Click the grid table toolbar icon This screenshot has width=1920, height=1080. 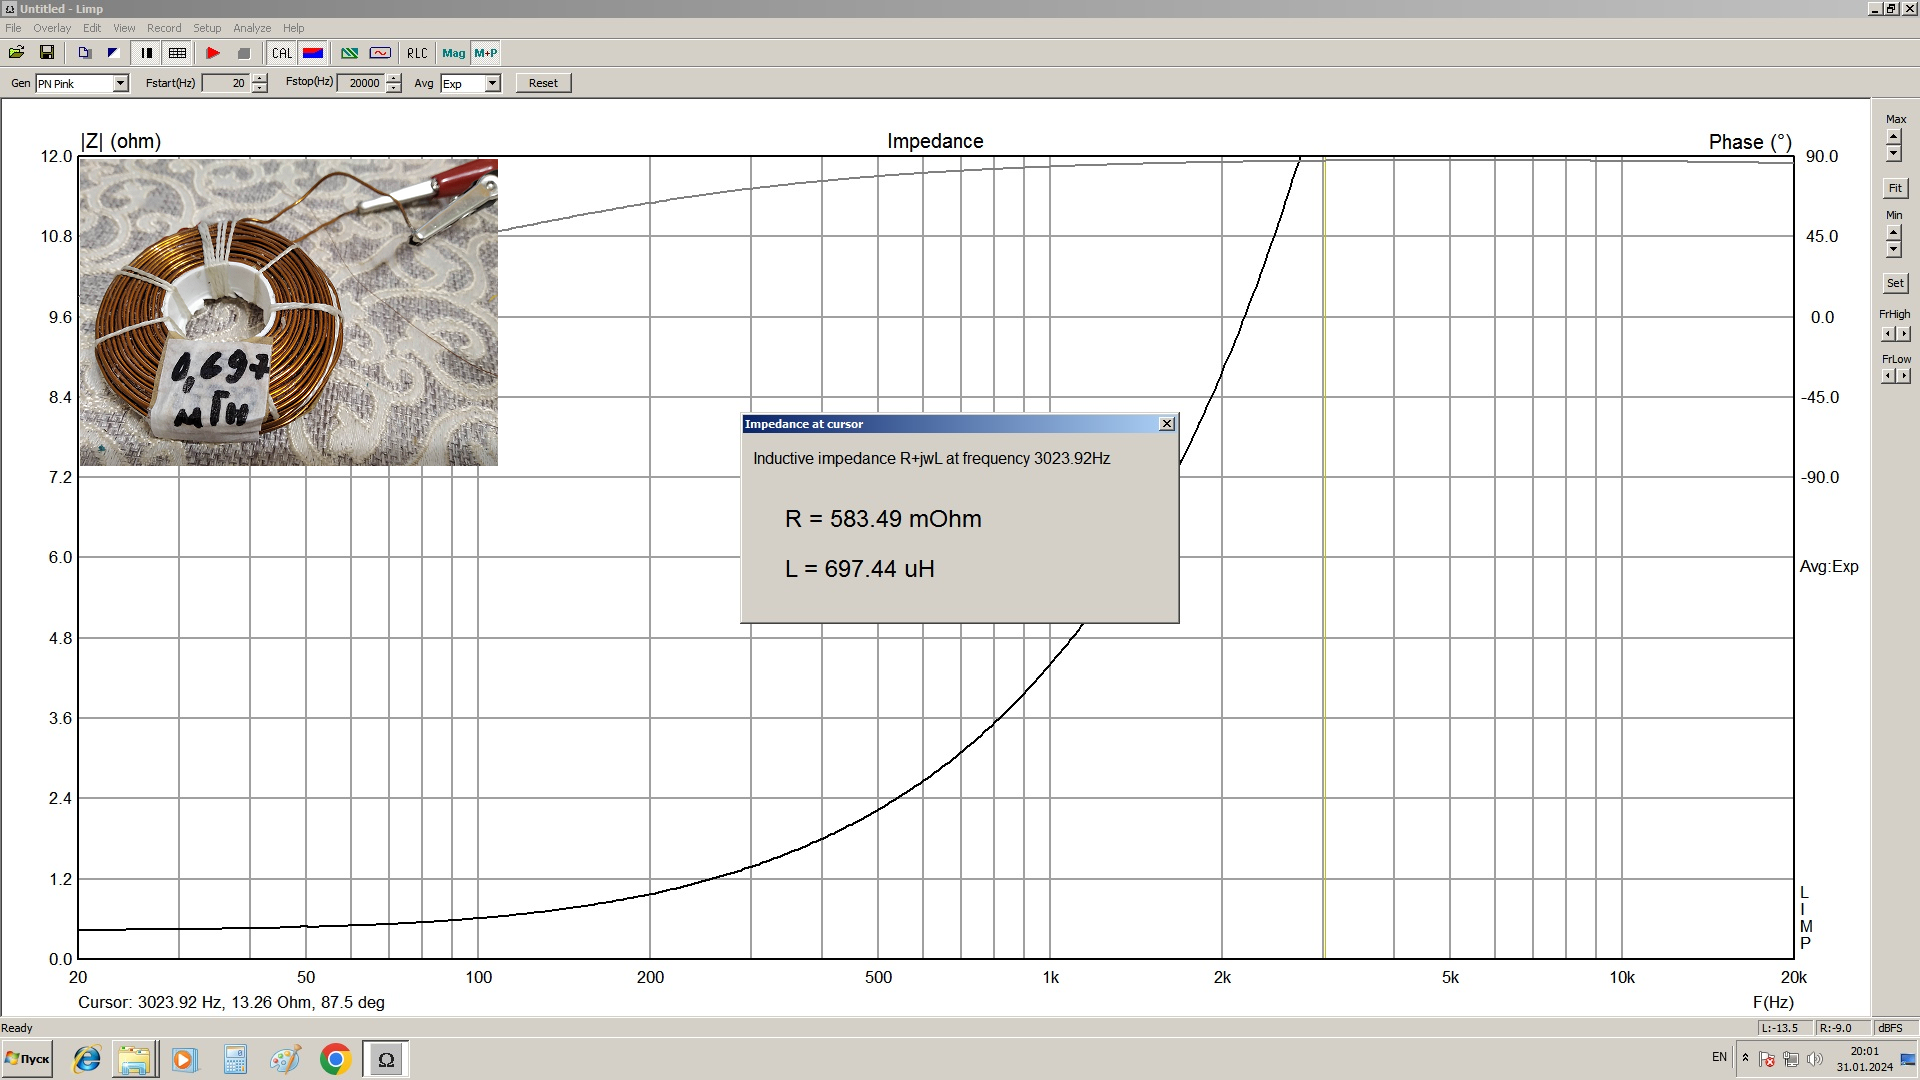(x=177, y=53)
